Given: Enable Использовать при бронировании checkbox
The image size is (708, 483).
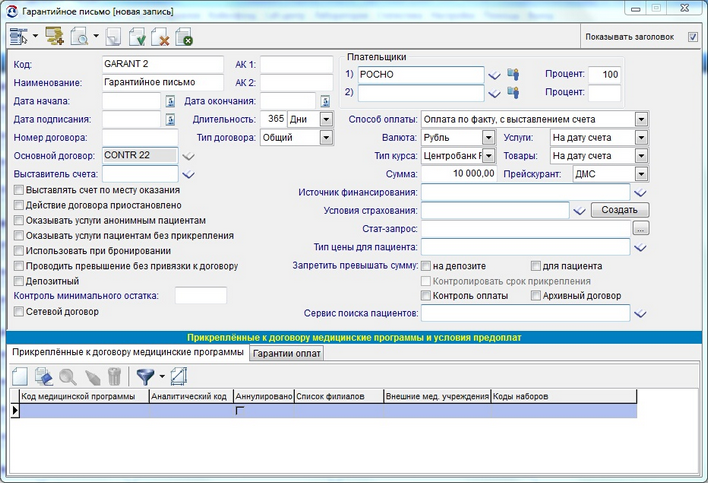Looking at the screenshot, I should pyautogui.click(x=19, y=251).
